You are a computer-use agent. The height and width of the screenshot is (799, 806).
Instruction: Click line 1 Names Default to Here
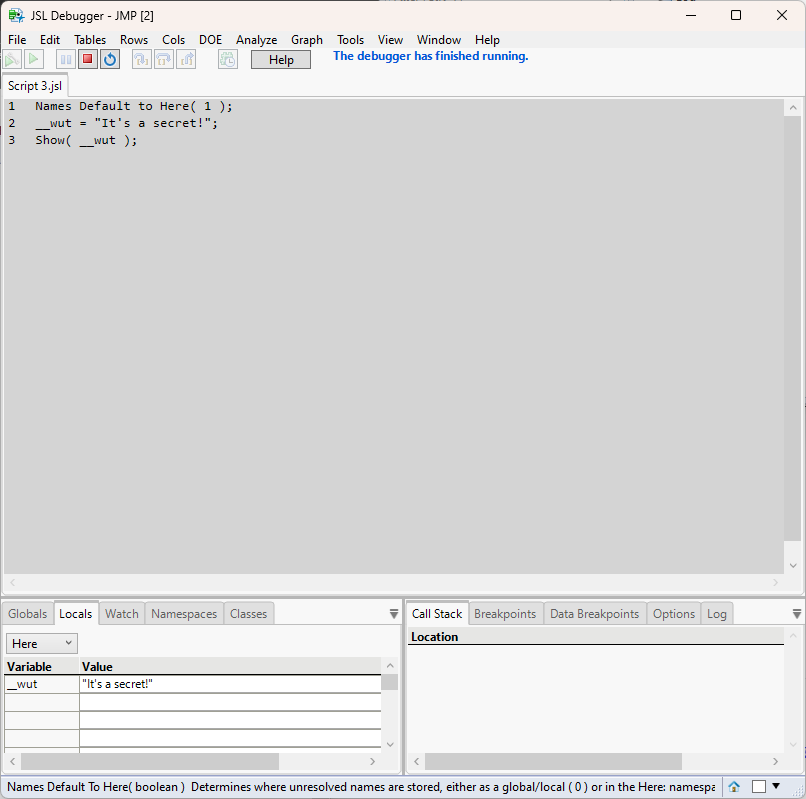click(x=134, y=106)
